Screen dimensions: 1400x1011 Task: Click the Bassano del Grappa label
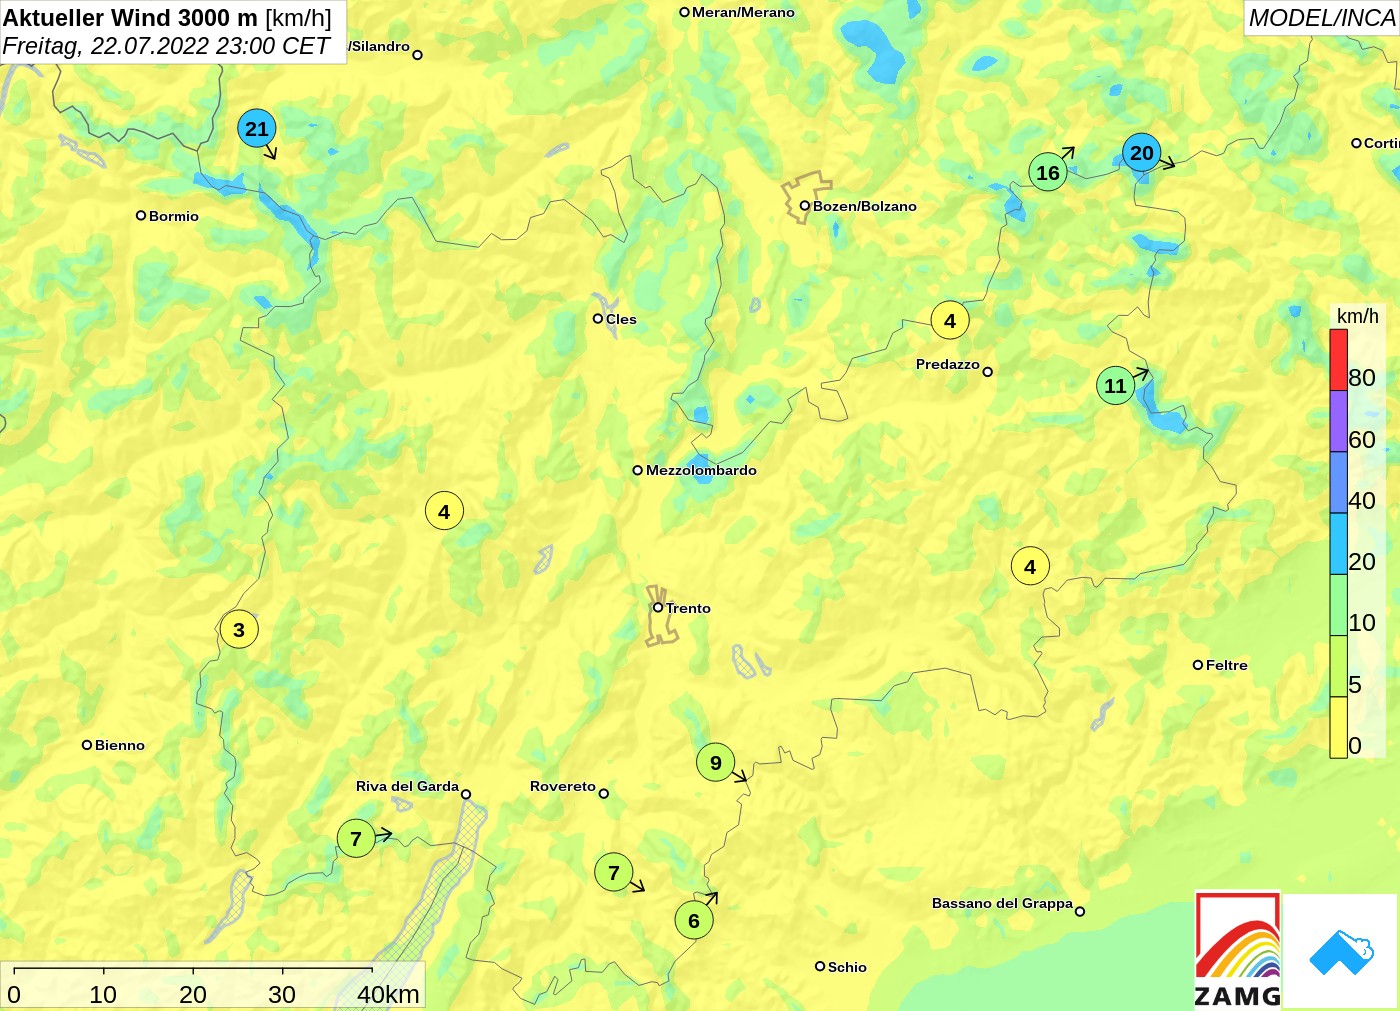1002,903
